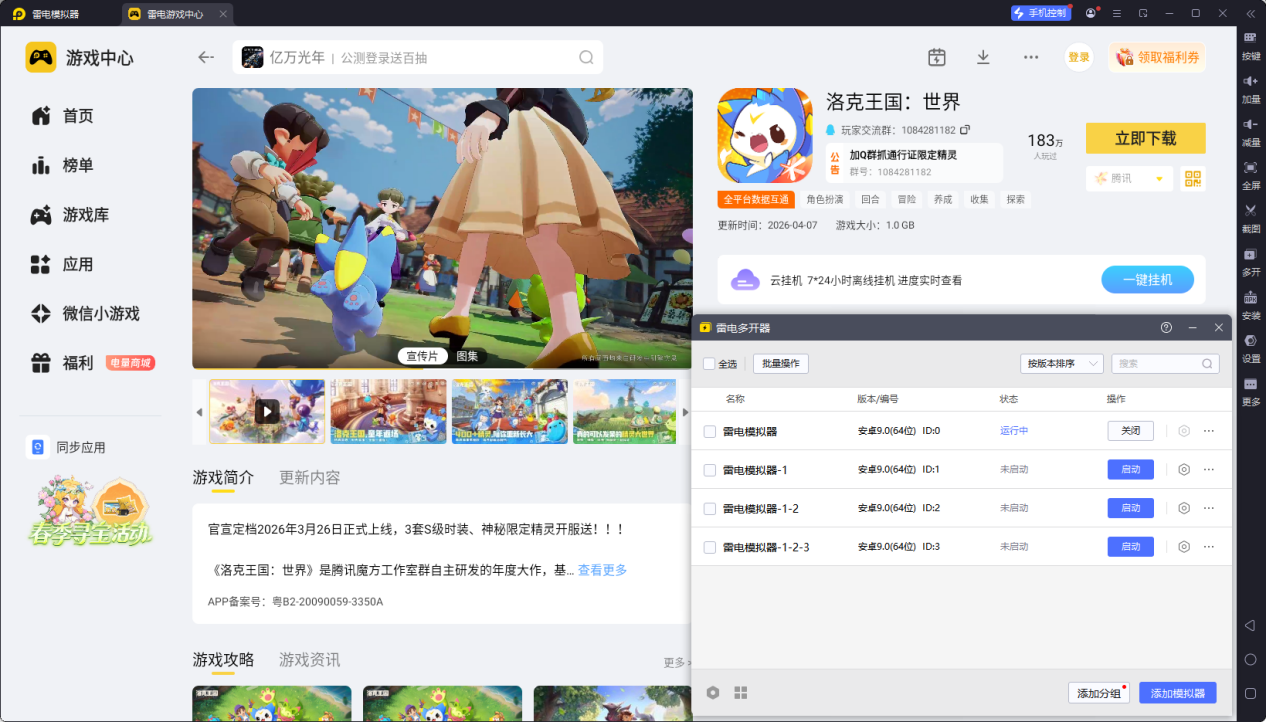Click 启动 for 雷电模拟器-1-2-3
1266x722 pixels.
(x=1130, y=547)
